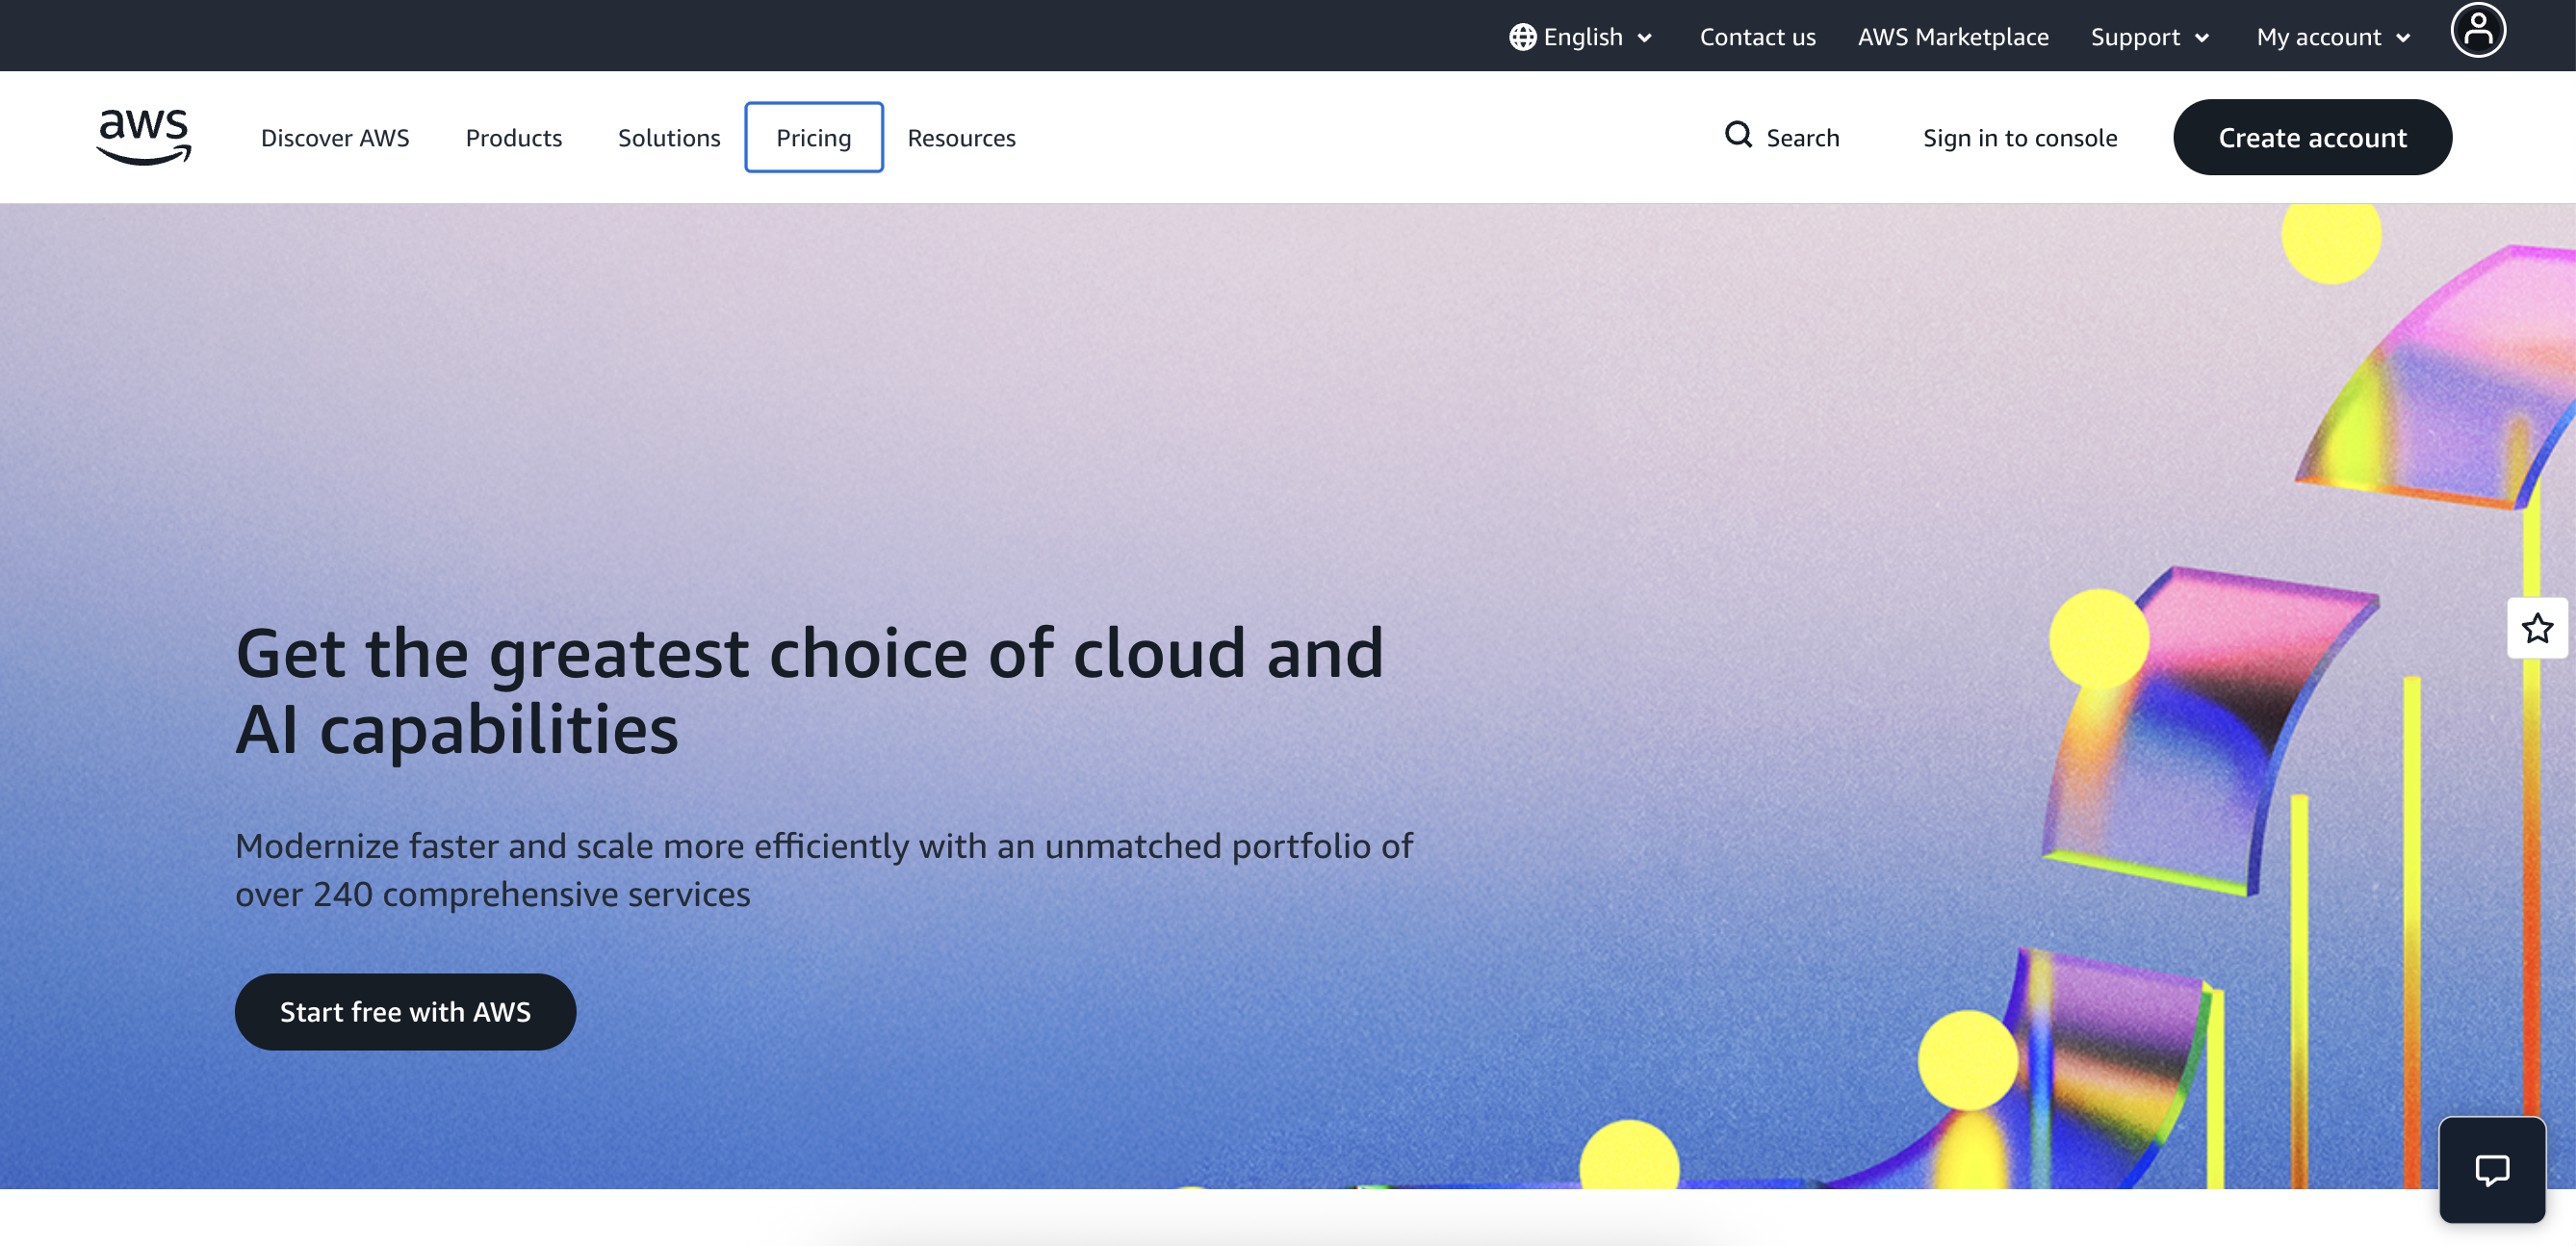2576x1246 pixels.
Task: Open the Resources menu
Action: coord(961,137)
